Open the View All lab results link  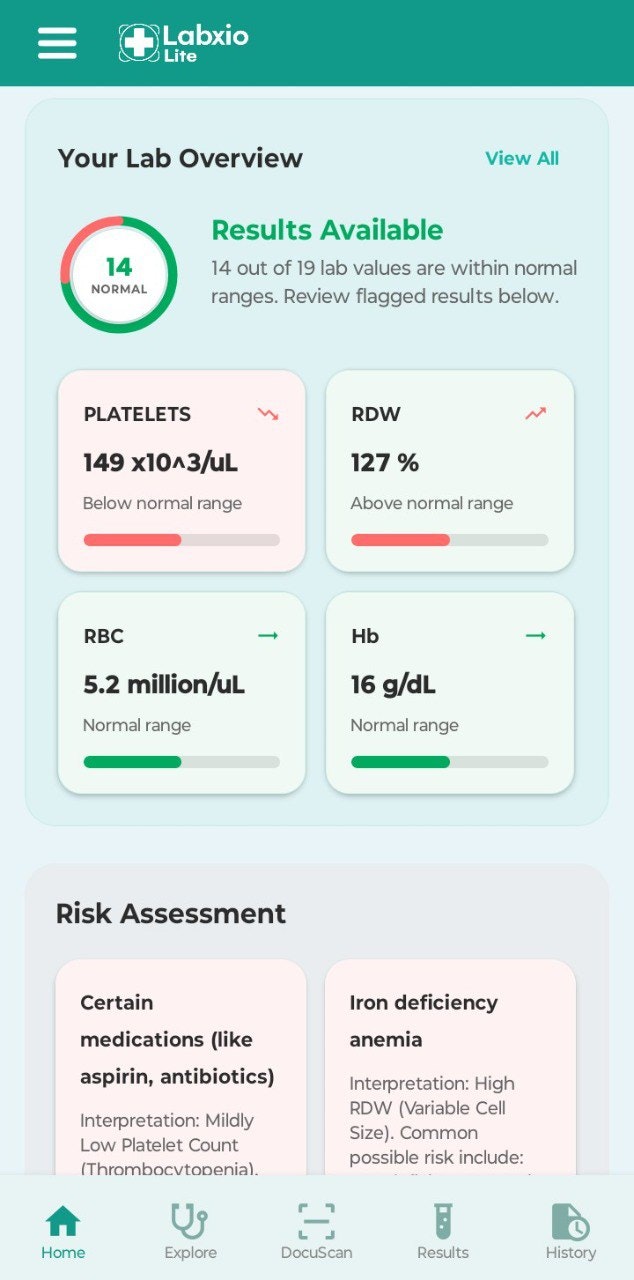pyautogui.click(x=522, y=158)
